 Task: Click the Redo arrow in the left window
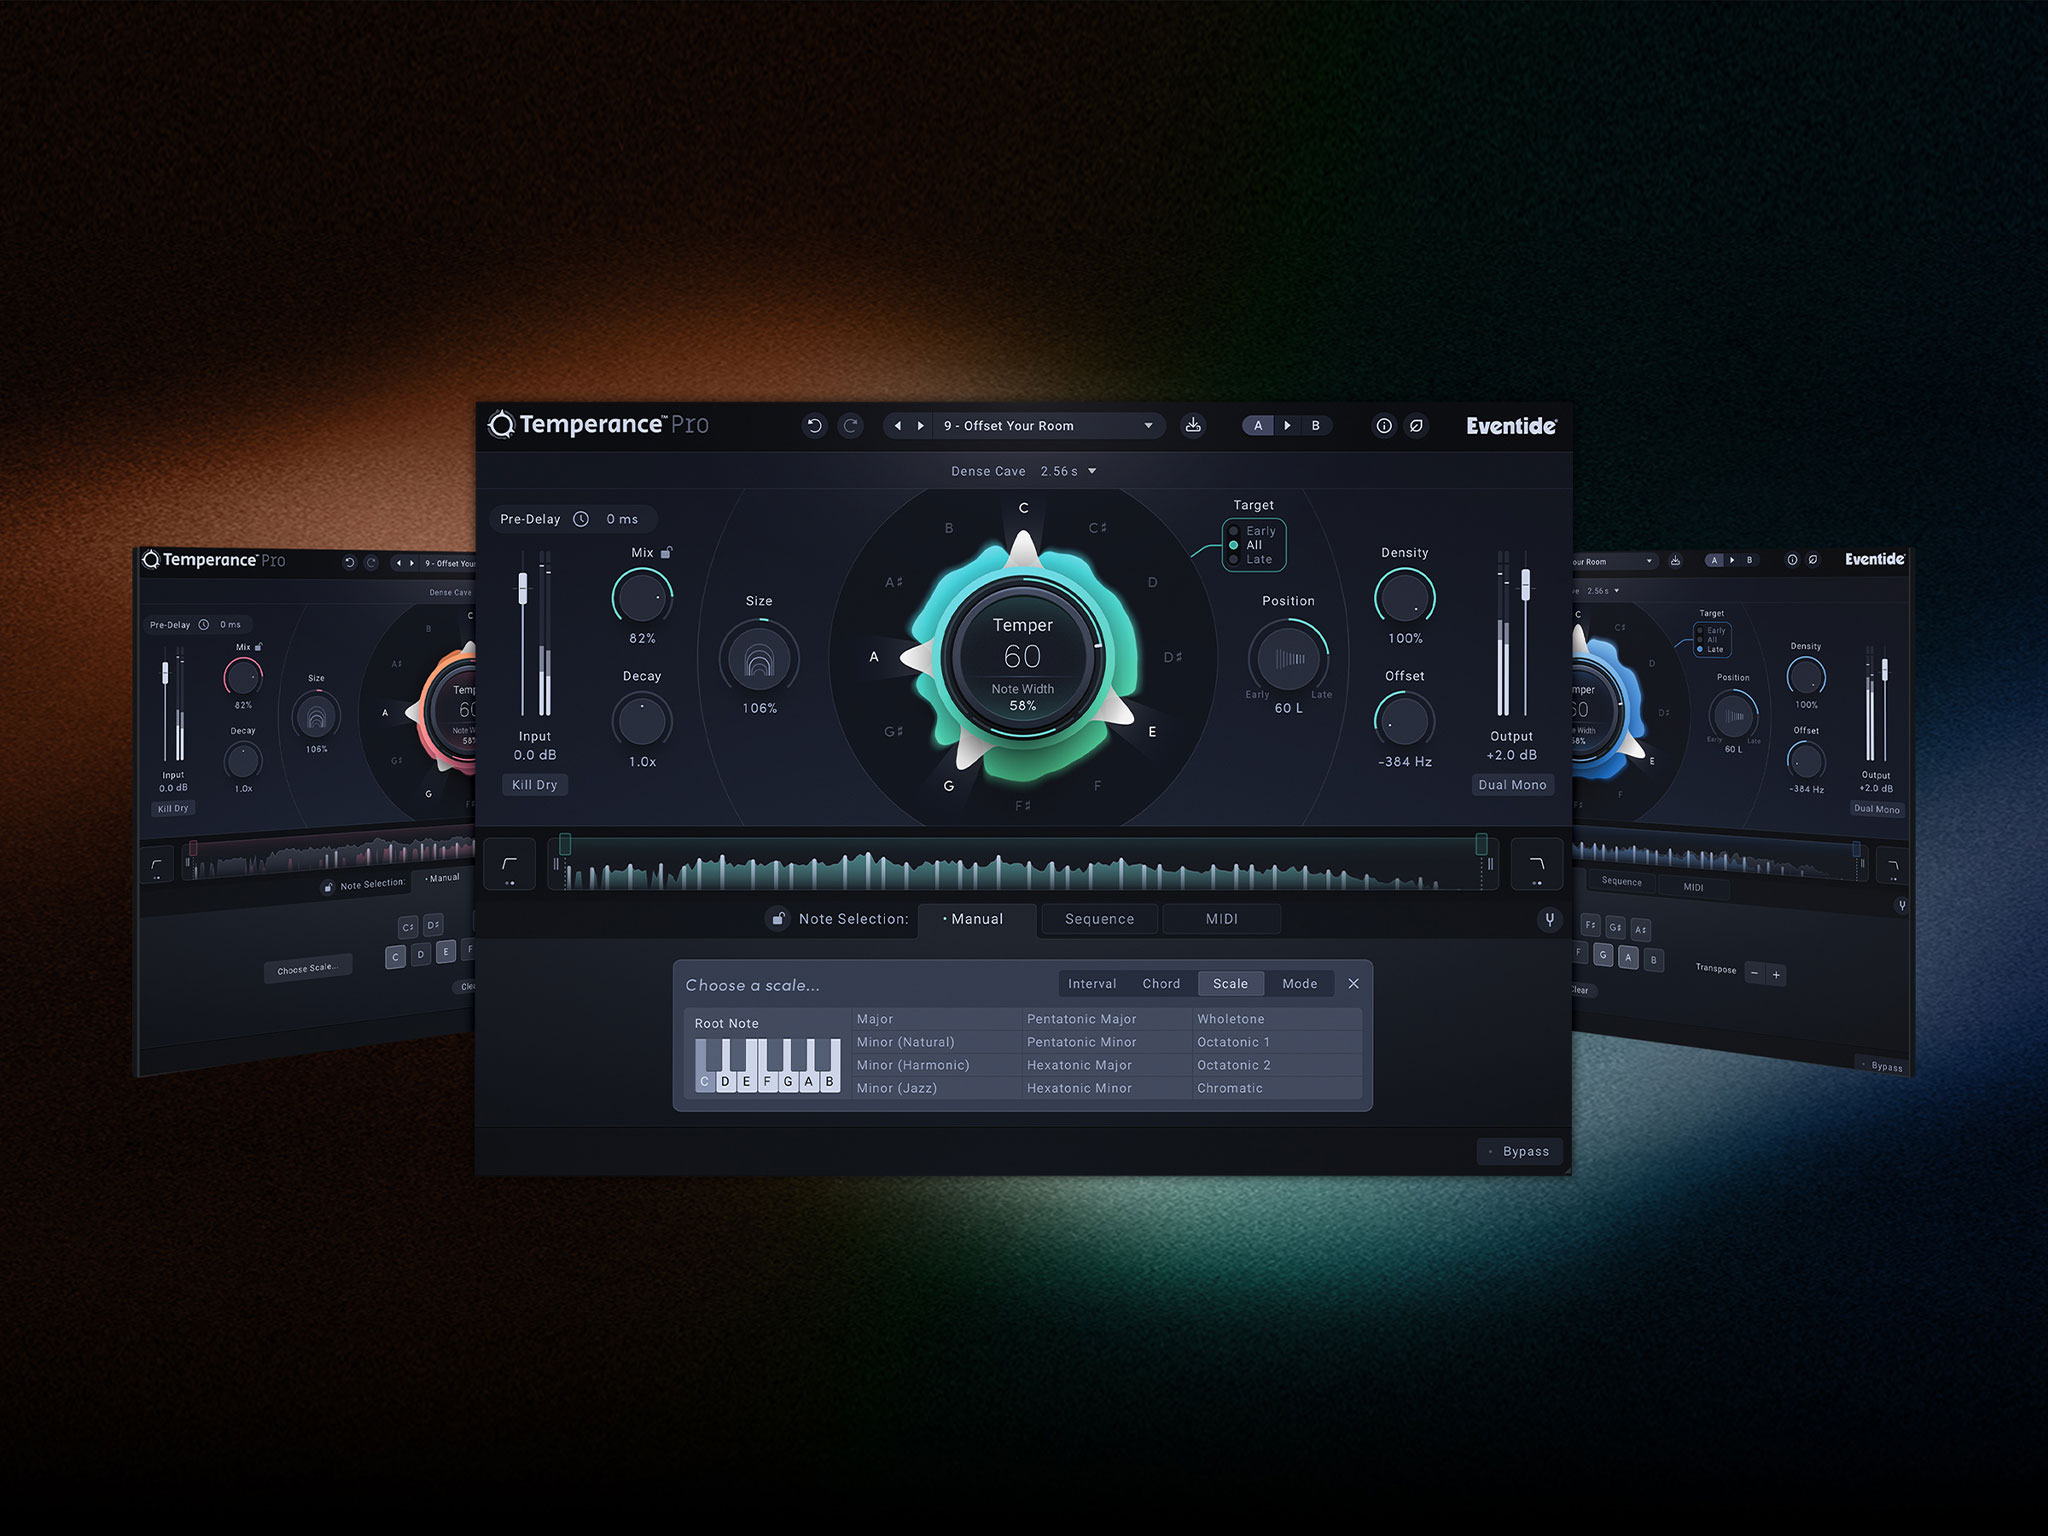point(371,563)
